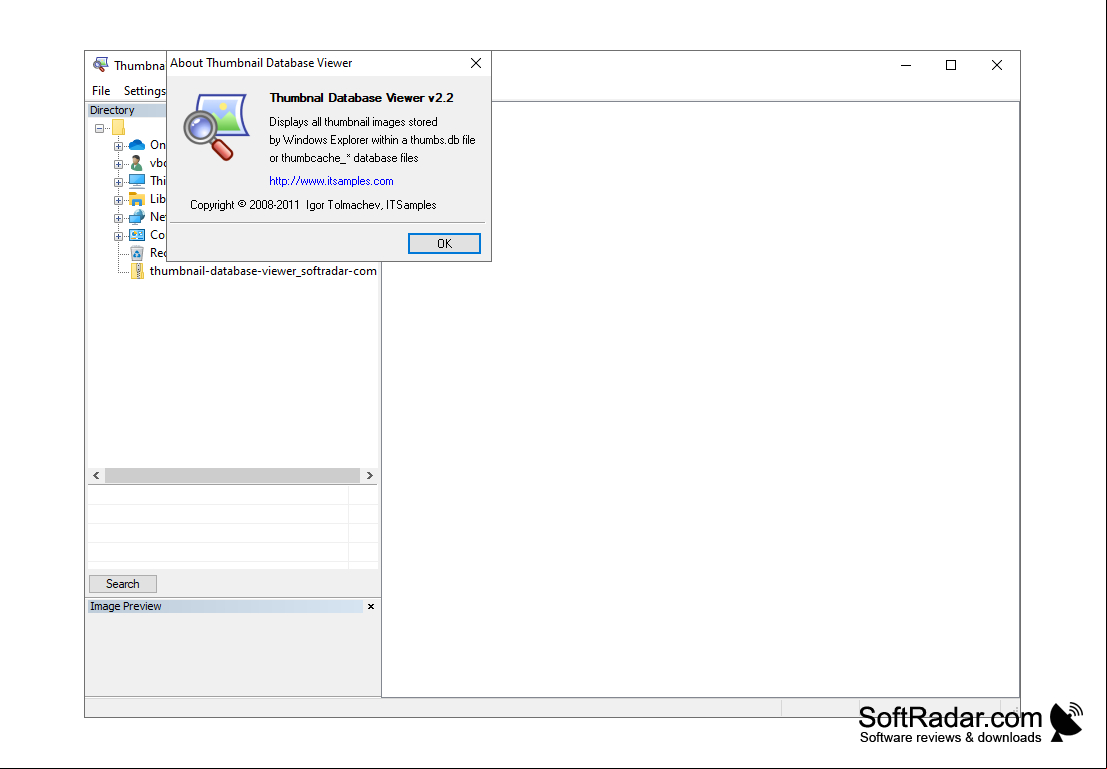
Task: Open the itsamples.com website link
Action: pyautogui.click(x=331, y=181)
